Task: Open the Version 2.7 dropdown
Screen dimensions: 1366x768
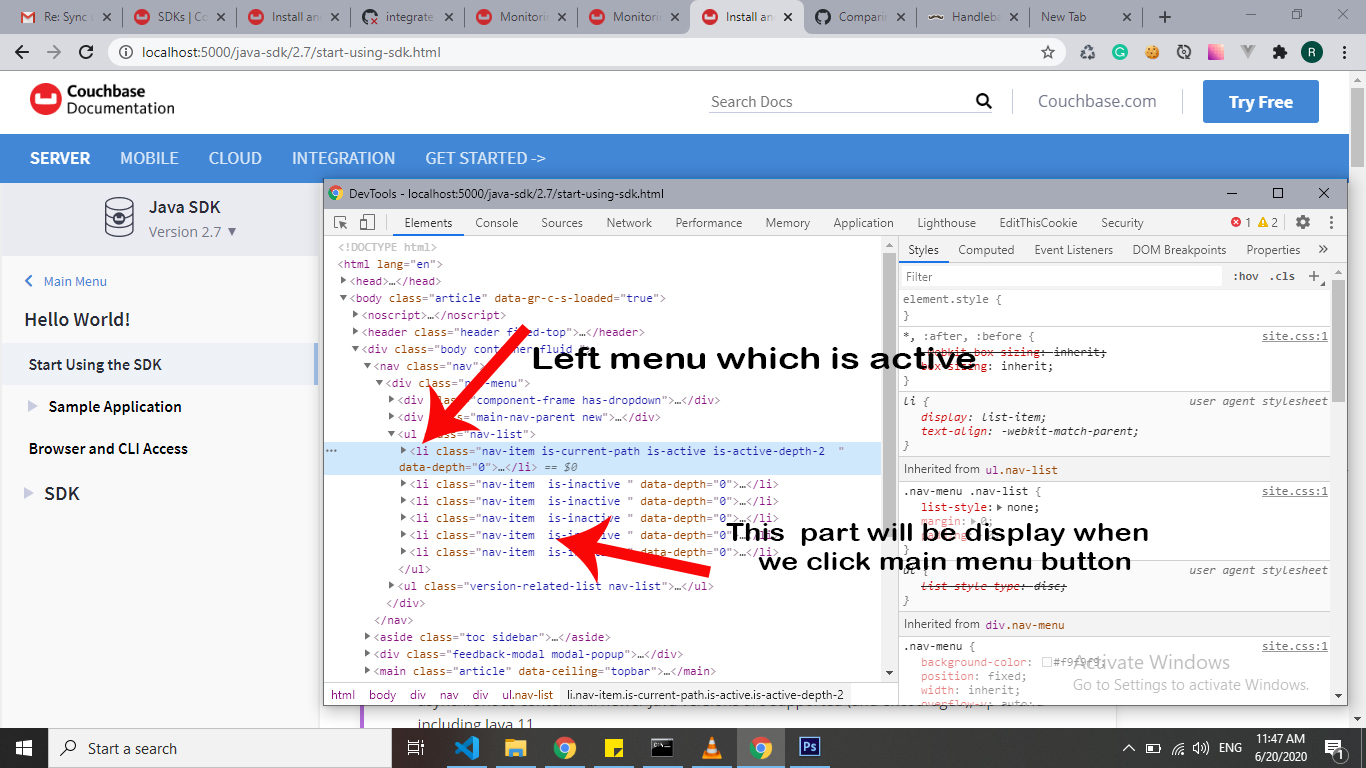Action: click(x=193, y=231)
